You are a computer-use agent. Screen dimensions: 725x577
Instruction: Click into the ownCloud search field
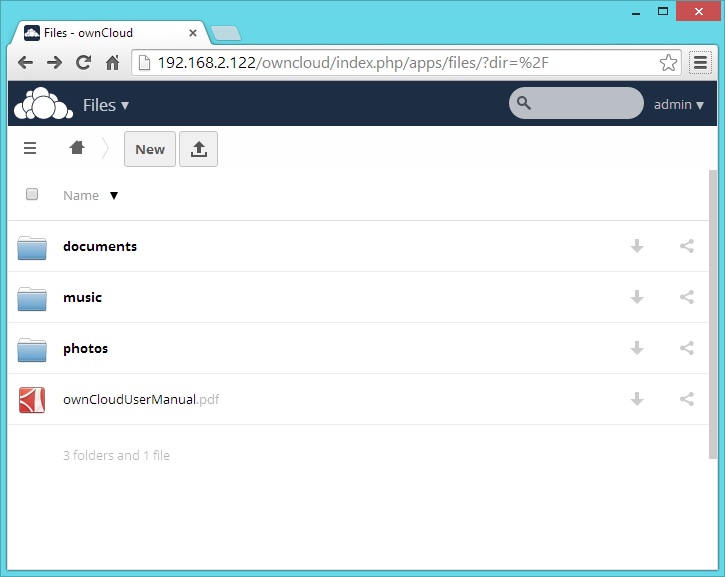(576, 103)
